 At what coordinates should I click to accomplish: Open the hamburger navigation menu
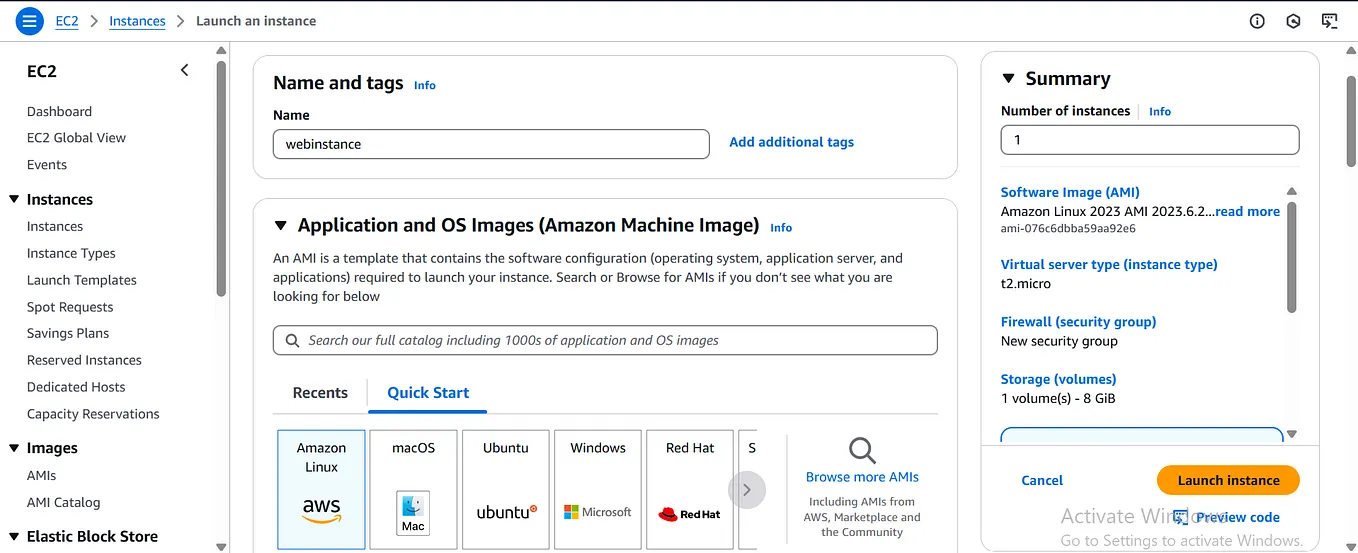click(30, 20)
